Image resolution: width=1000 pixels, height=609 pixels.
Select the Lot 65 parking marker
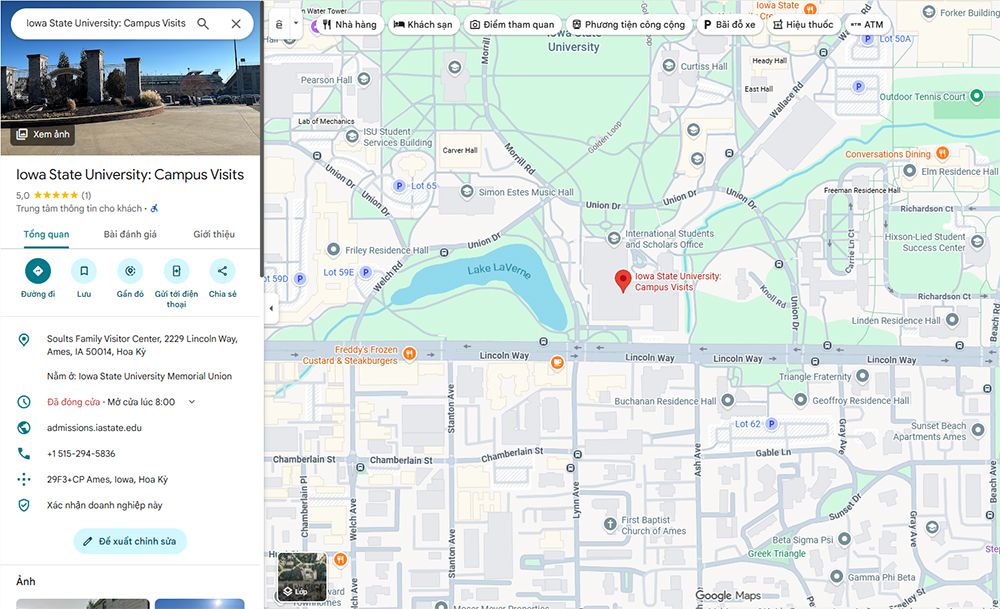[399, 186]
